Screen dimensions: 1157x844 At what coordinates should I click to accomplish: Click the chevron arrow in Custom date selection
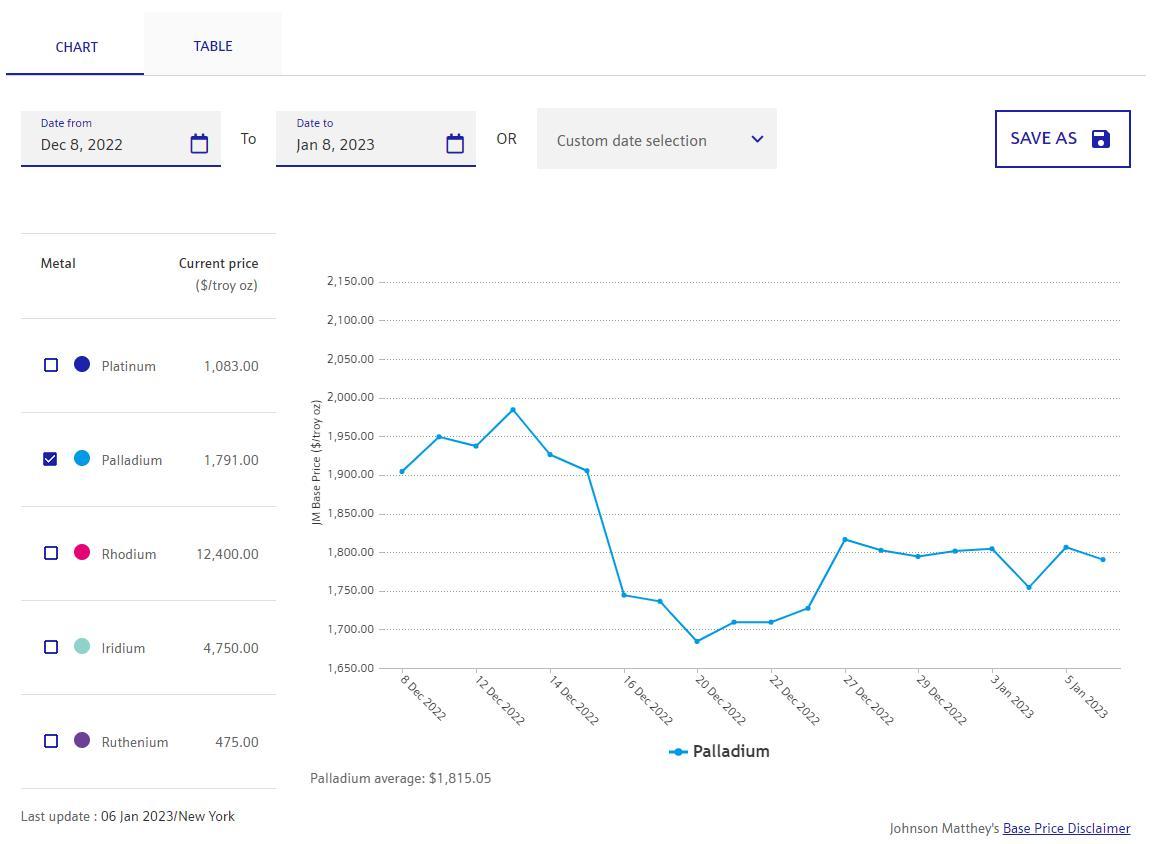[757, 139]
